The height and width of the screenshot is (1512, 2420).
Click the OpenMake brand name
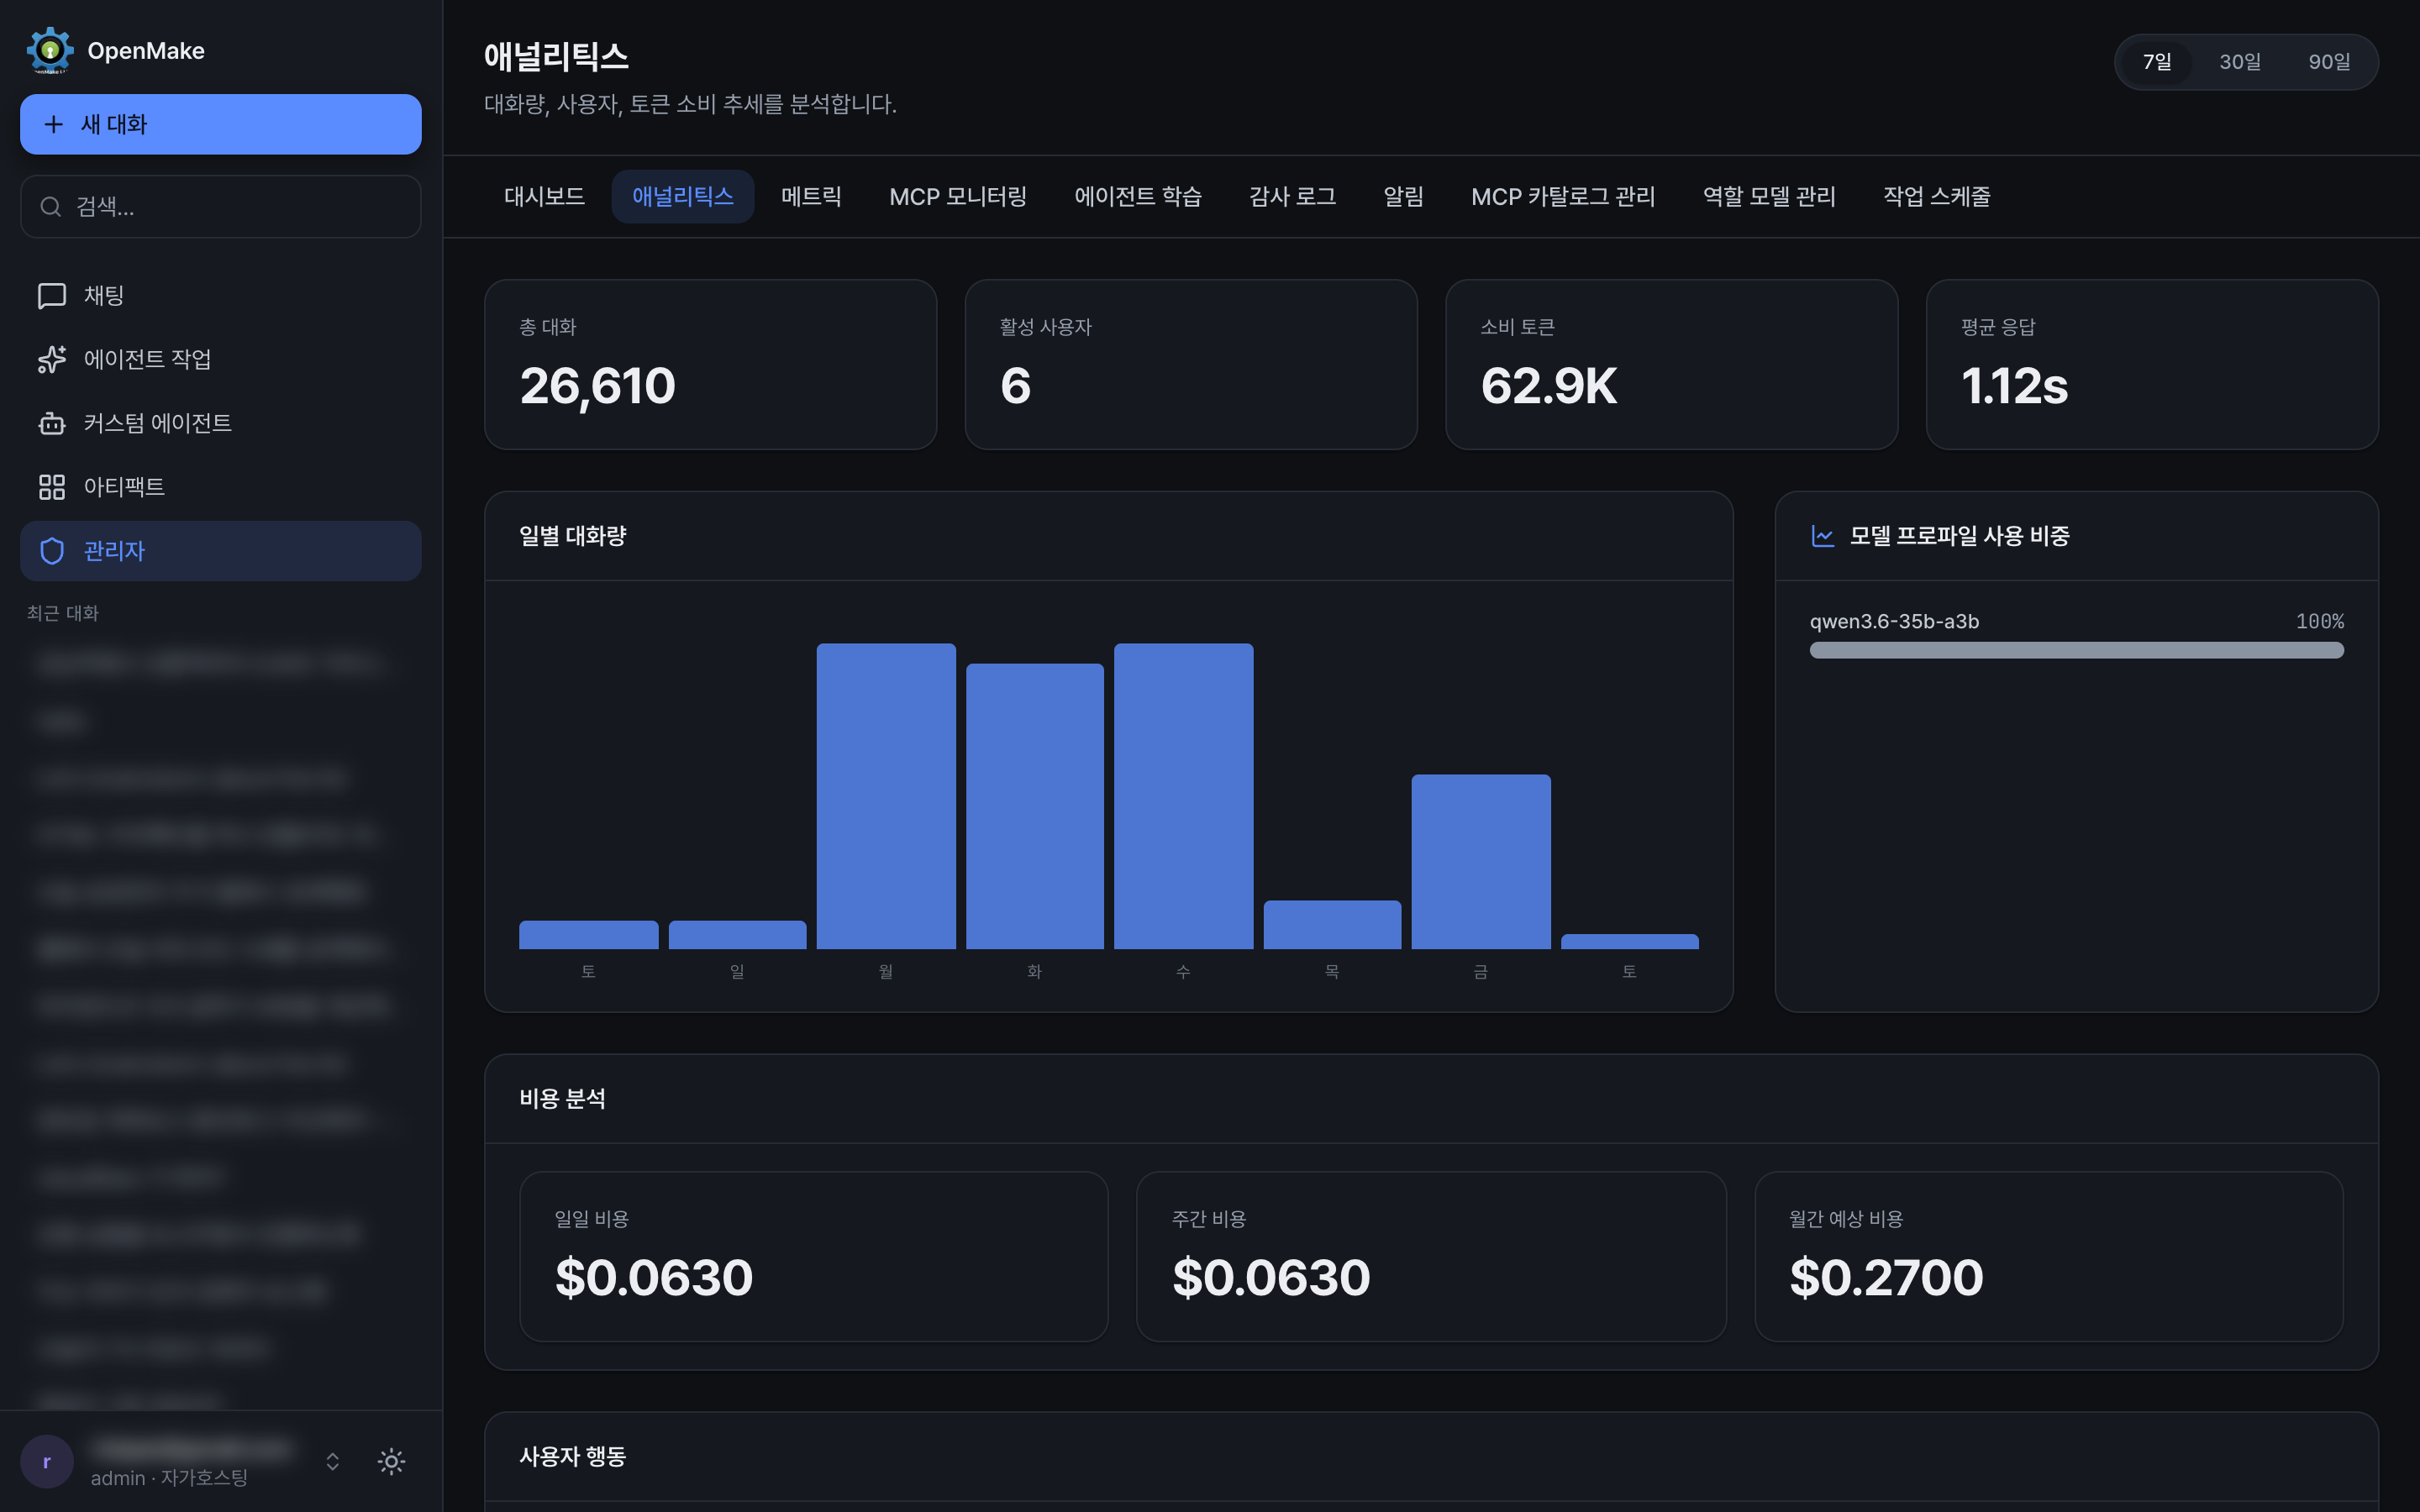(146, 51)
